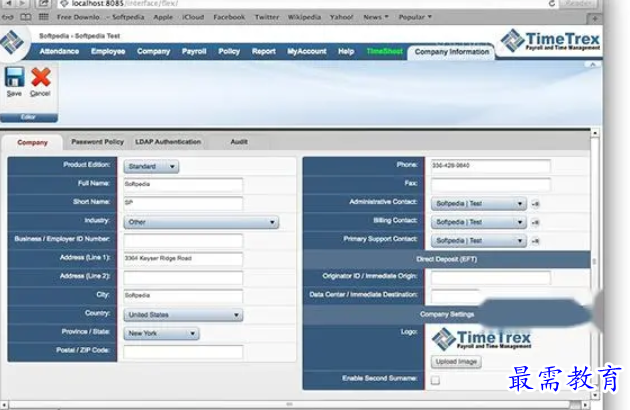
Task: Click the horizontal scrollbar left arrow
Action: pos(4,405)
